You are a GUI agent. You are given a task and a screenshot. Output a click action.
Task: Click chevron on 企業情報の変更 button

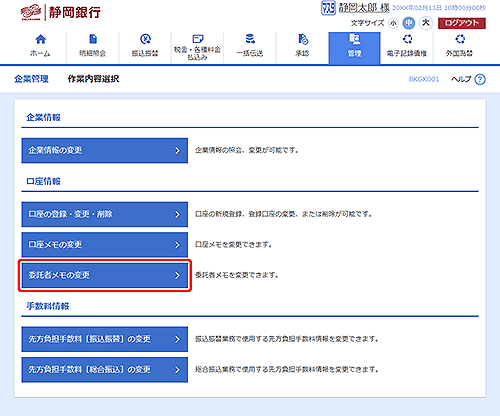(177, 151)
